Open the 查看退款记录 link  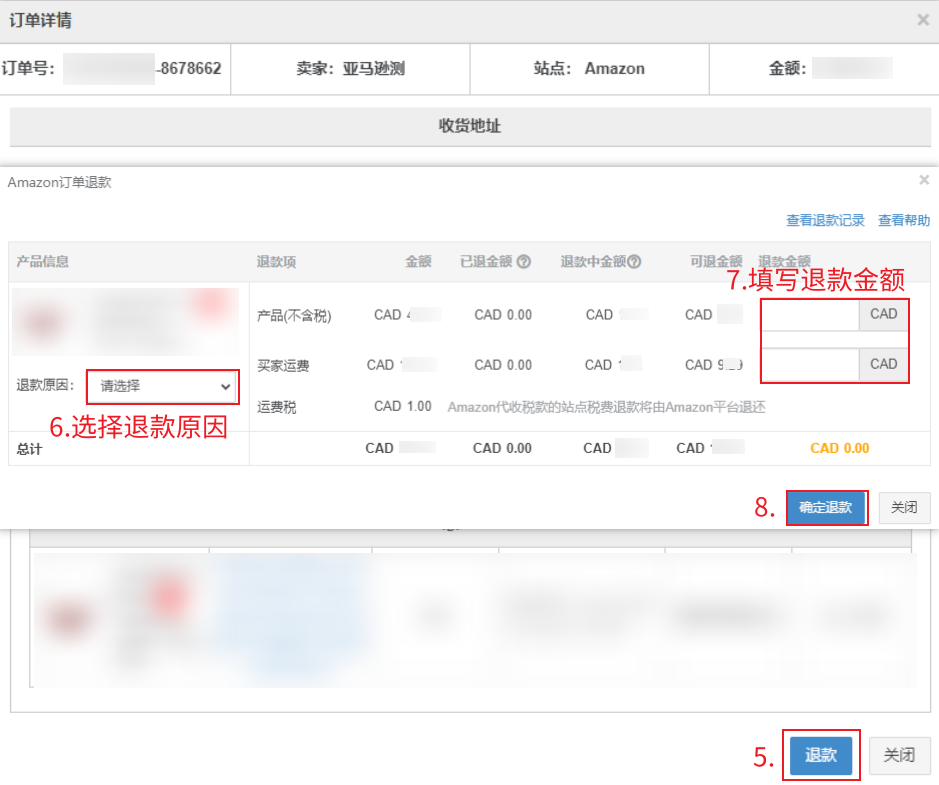825,220
